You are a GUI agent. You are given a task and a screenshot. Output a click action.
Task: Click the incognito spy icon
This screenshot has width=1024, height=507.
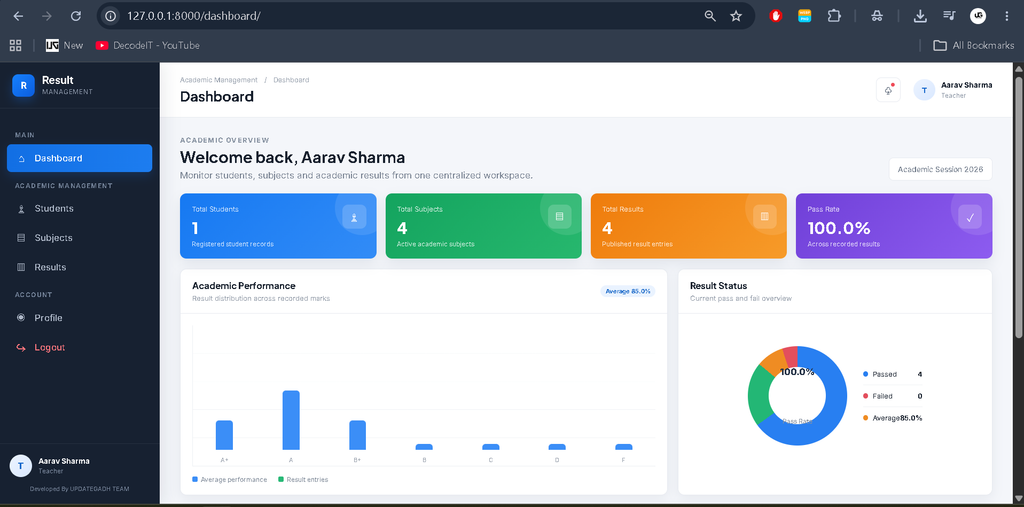tap(877, 16)
